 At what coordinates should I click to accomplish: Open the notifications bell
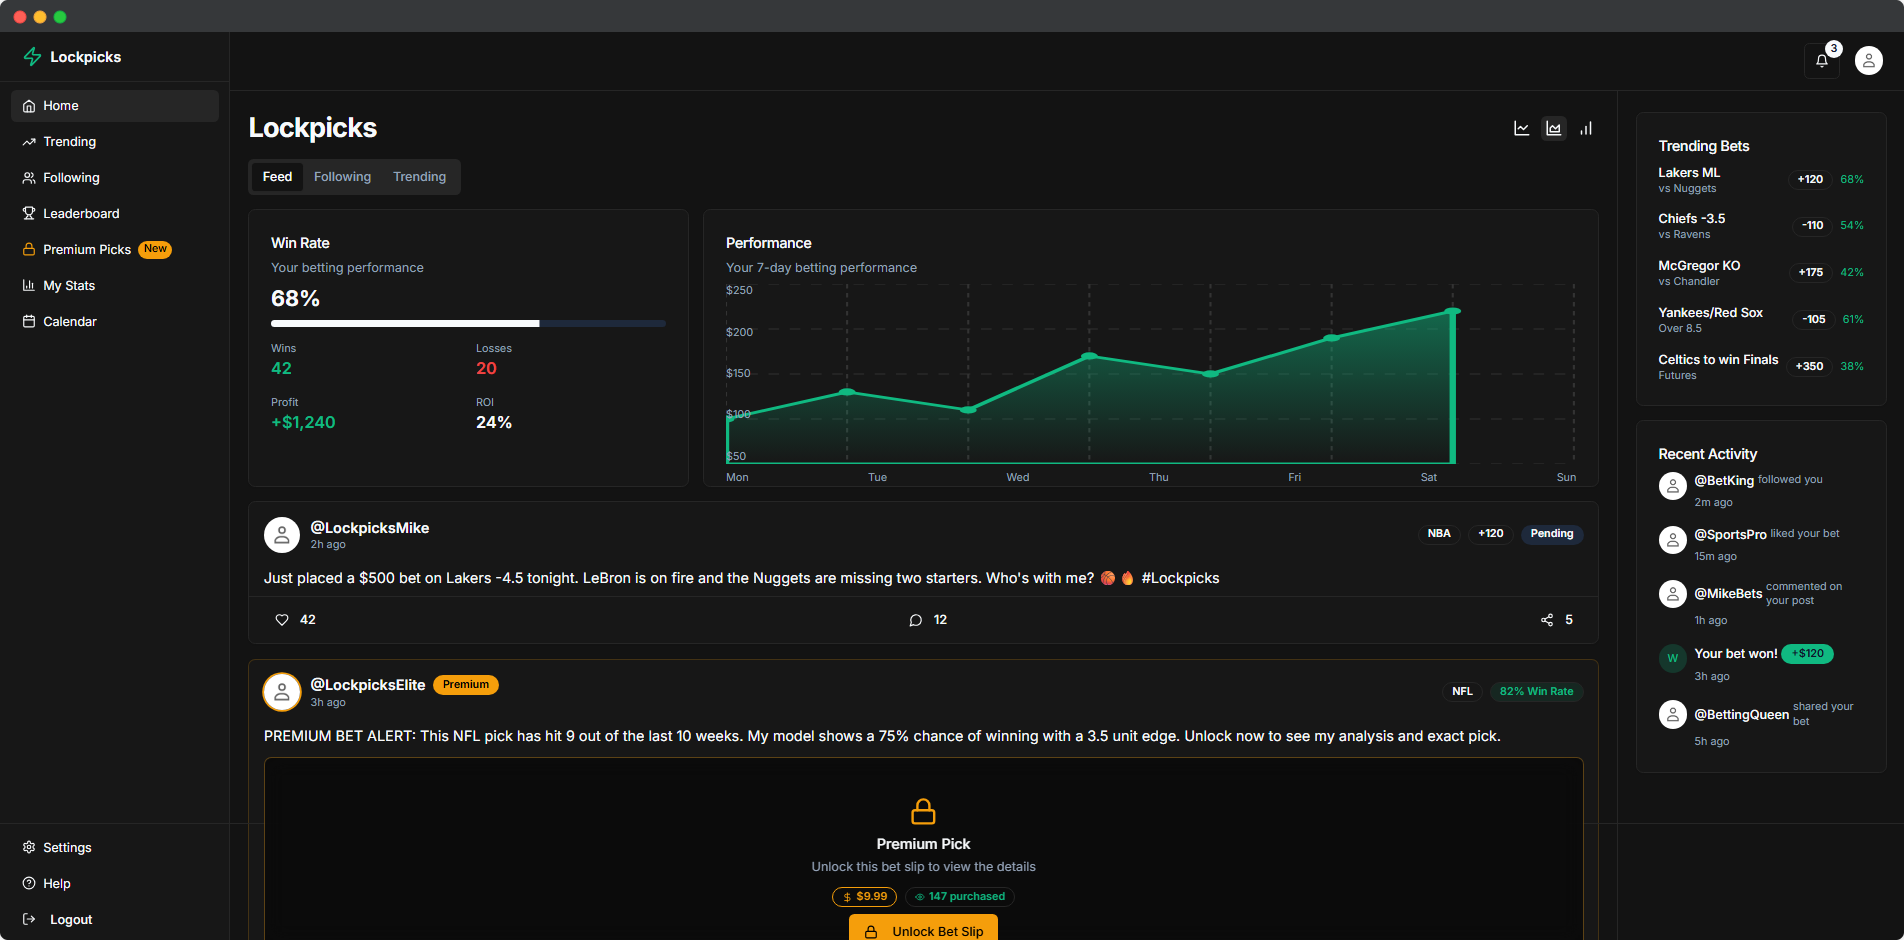tap(1821, 60)
